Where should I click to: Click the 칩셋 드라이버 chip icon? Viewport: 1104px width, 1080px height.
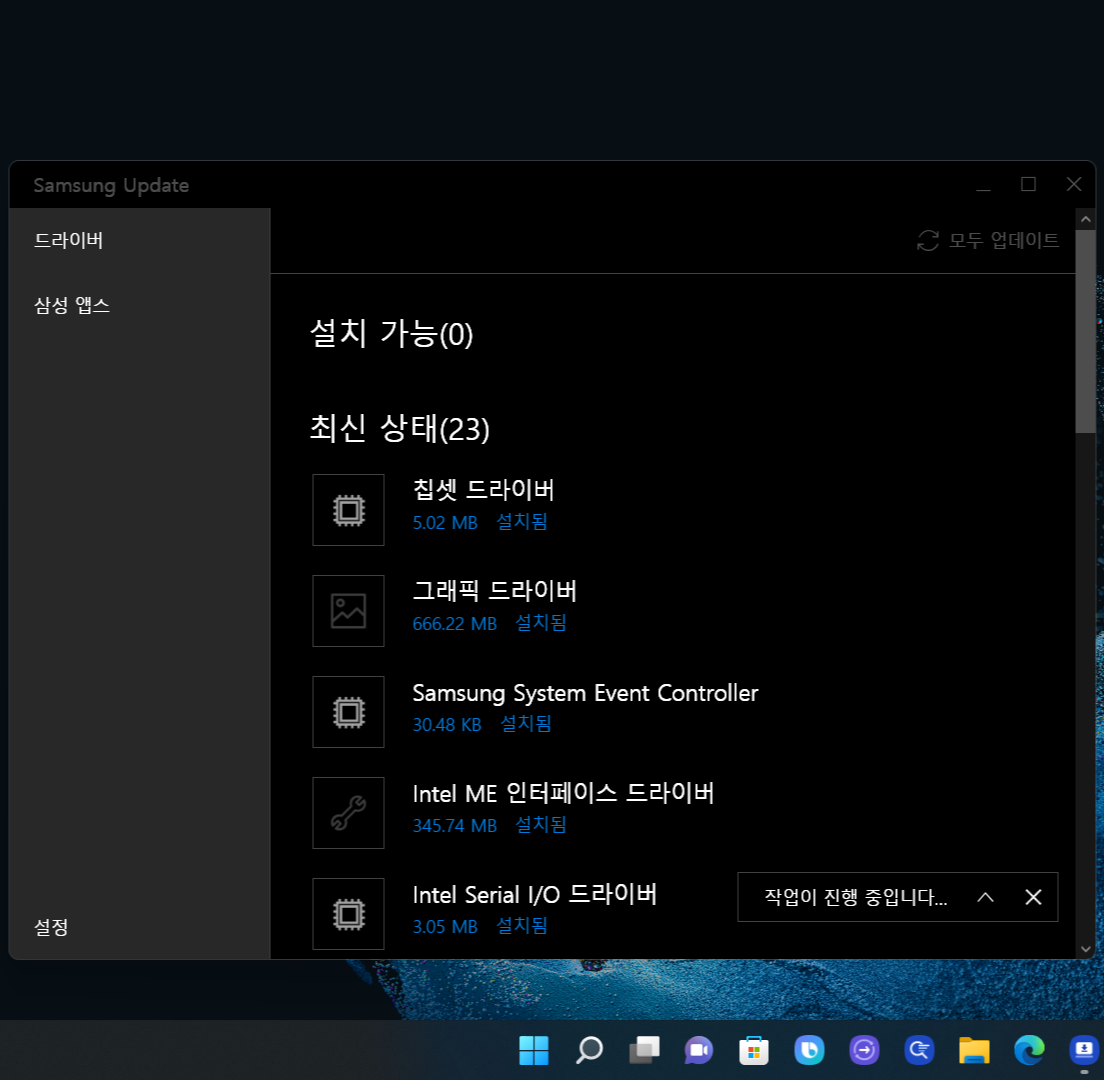click(x=349, y=510)
